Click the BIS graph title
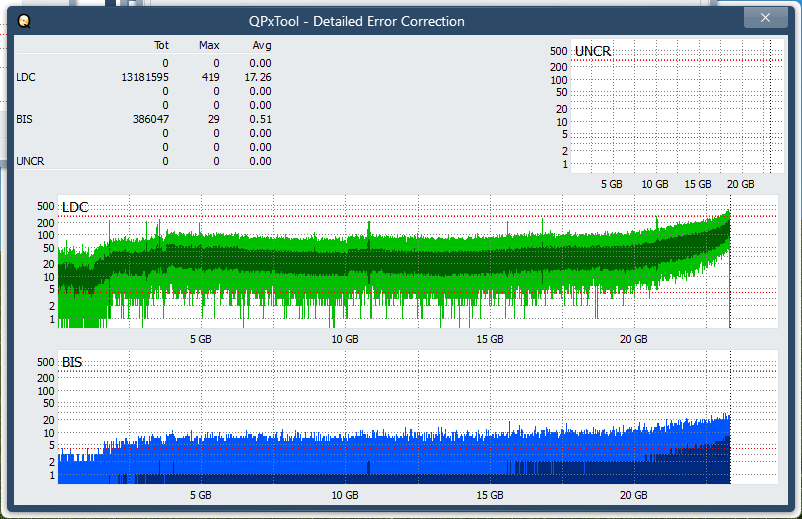 coord(72,362)
